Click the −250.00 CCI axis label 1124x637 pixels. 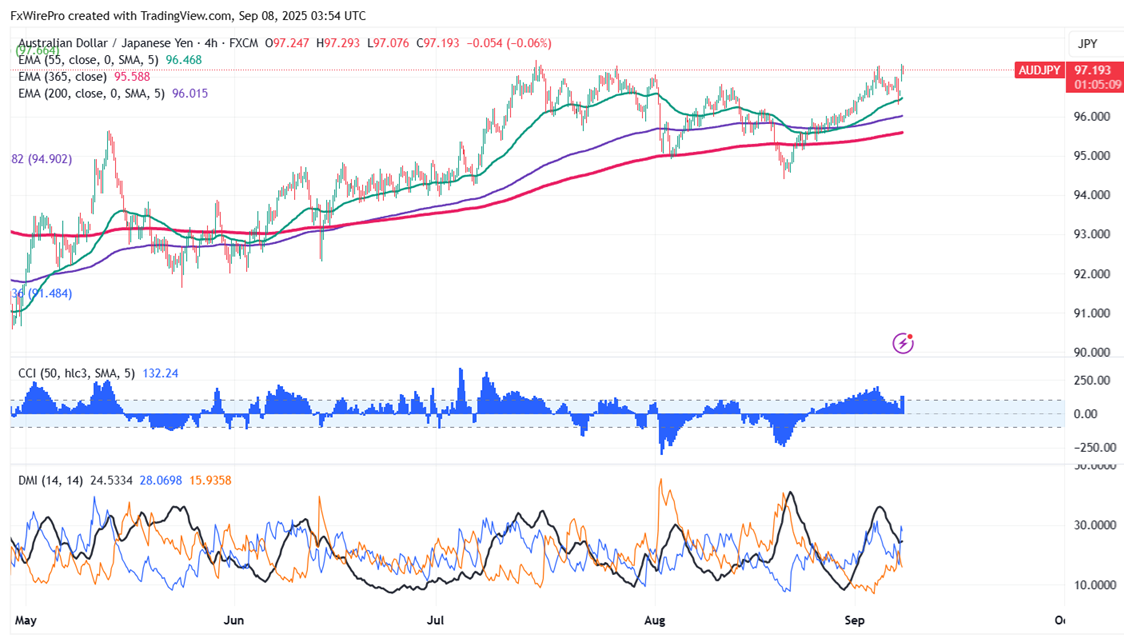(x=1095, y=448)
